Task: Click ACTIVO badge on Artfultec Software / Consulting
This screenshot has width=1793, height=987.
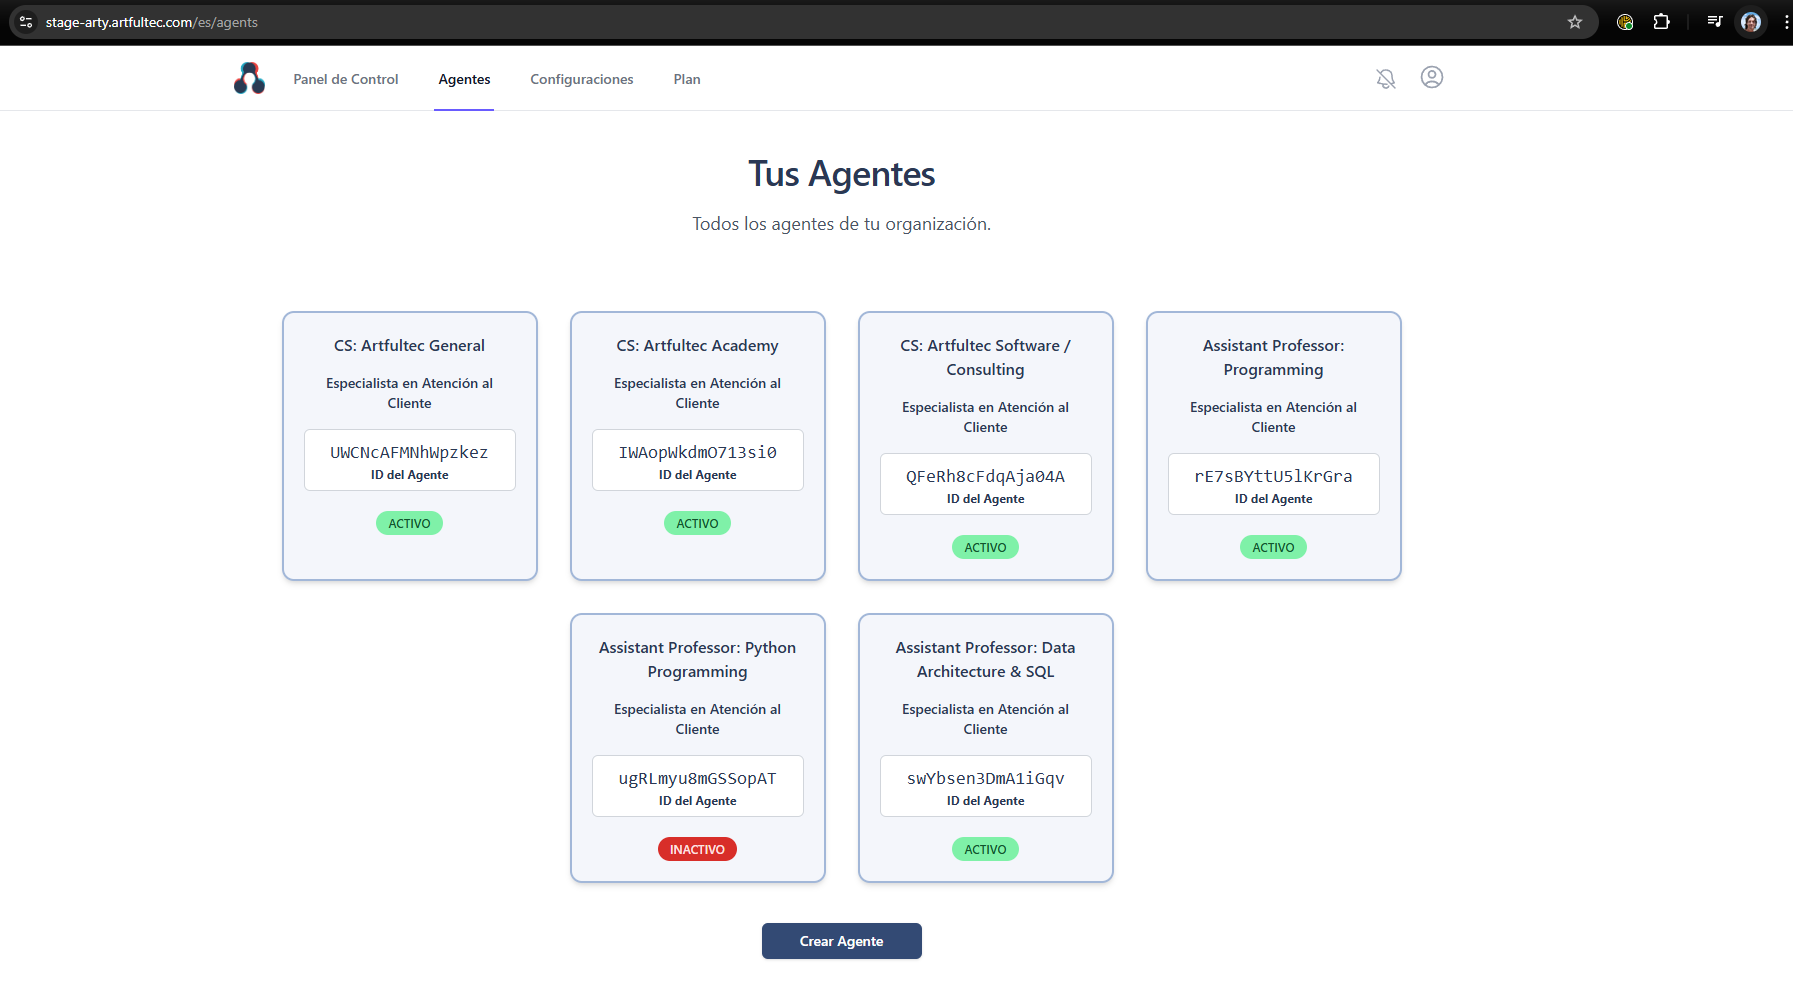Action: (986, 547)
